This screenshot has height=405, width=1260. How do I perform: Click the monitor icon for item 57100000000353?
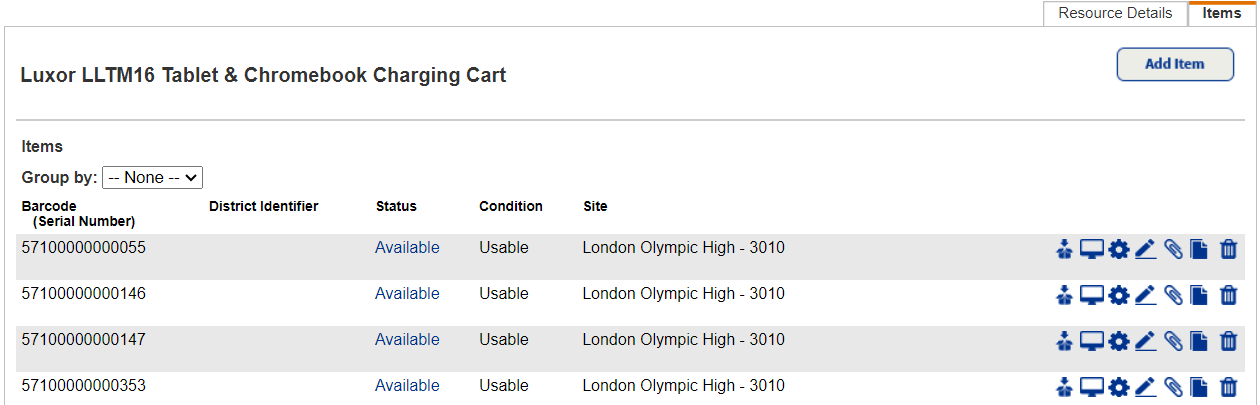tap(1092, 387)
